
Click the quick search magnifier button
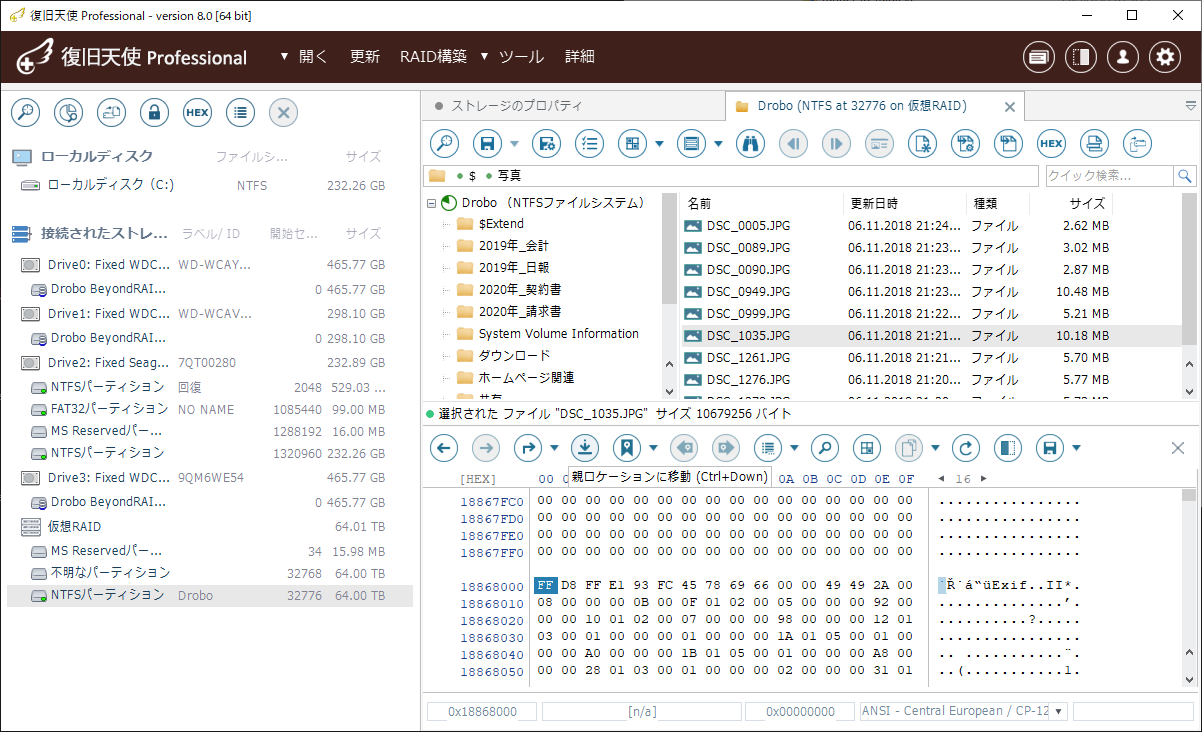[x=1185, y=176]
